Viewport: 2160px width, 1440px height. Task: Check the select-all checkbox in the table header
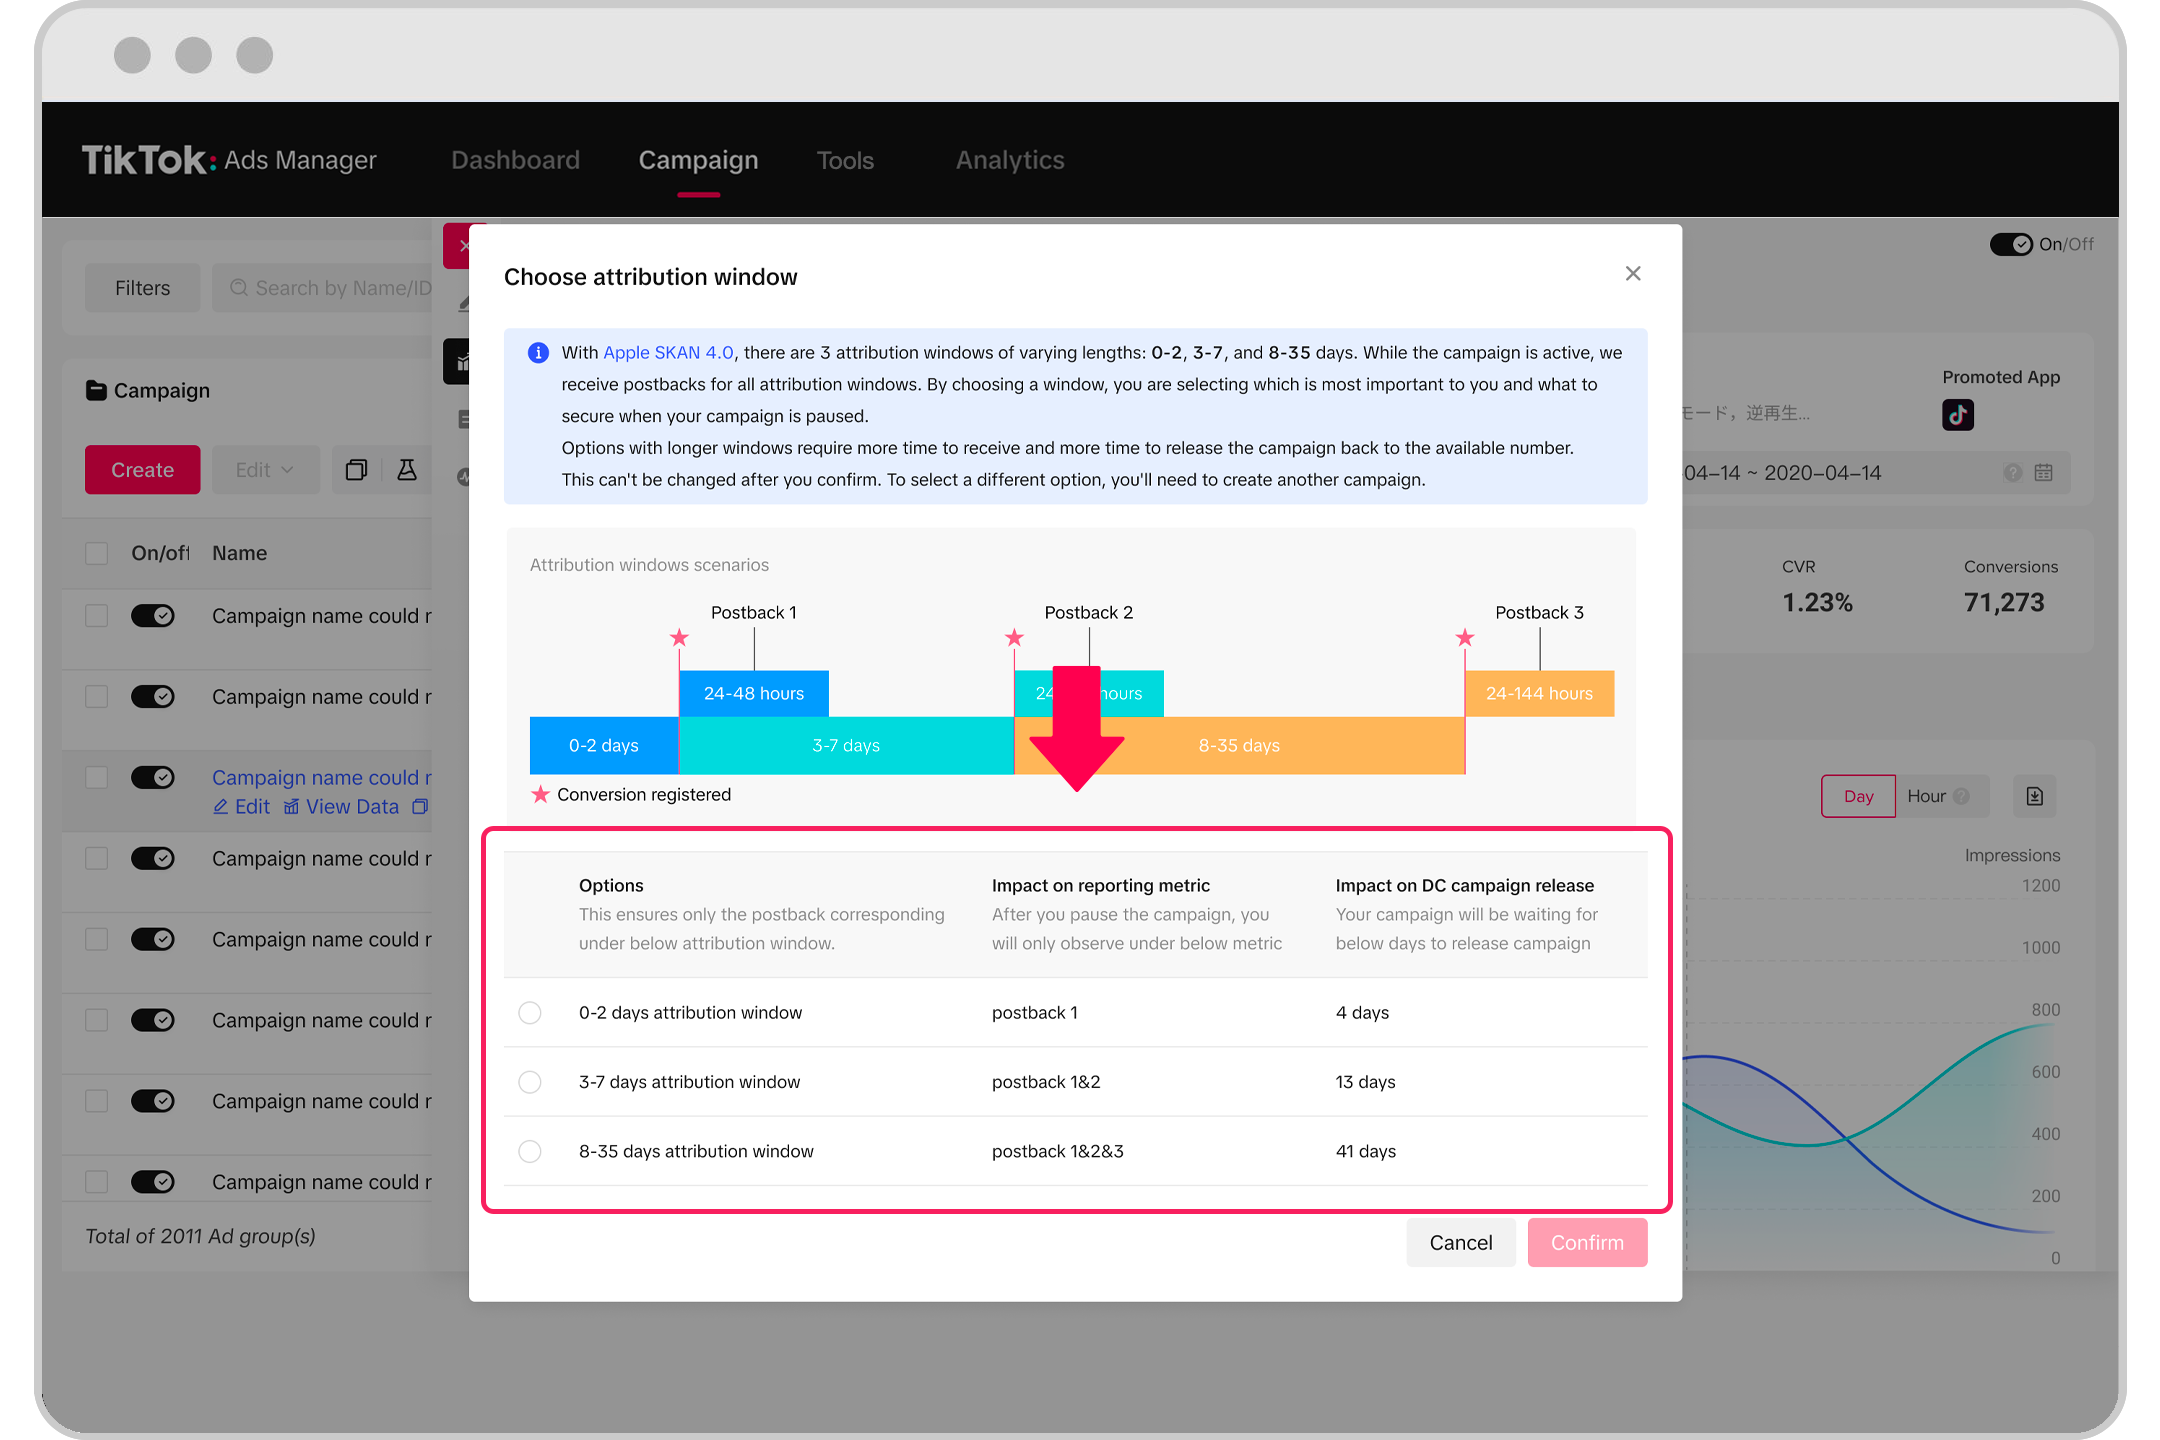click(96, 553)
